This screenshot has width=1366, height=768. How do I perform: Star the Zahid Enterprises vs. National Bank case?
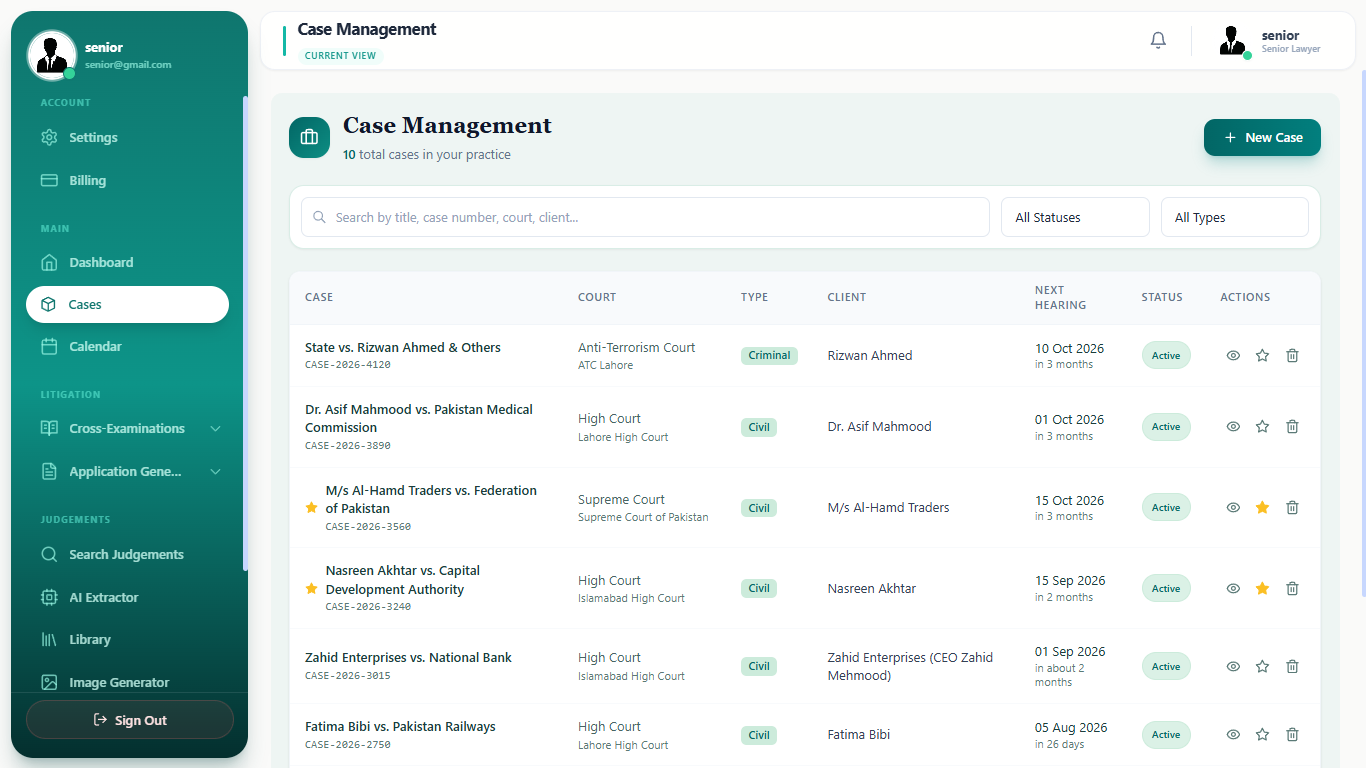[1262, 666]
